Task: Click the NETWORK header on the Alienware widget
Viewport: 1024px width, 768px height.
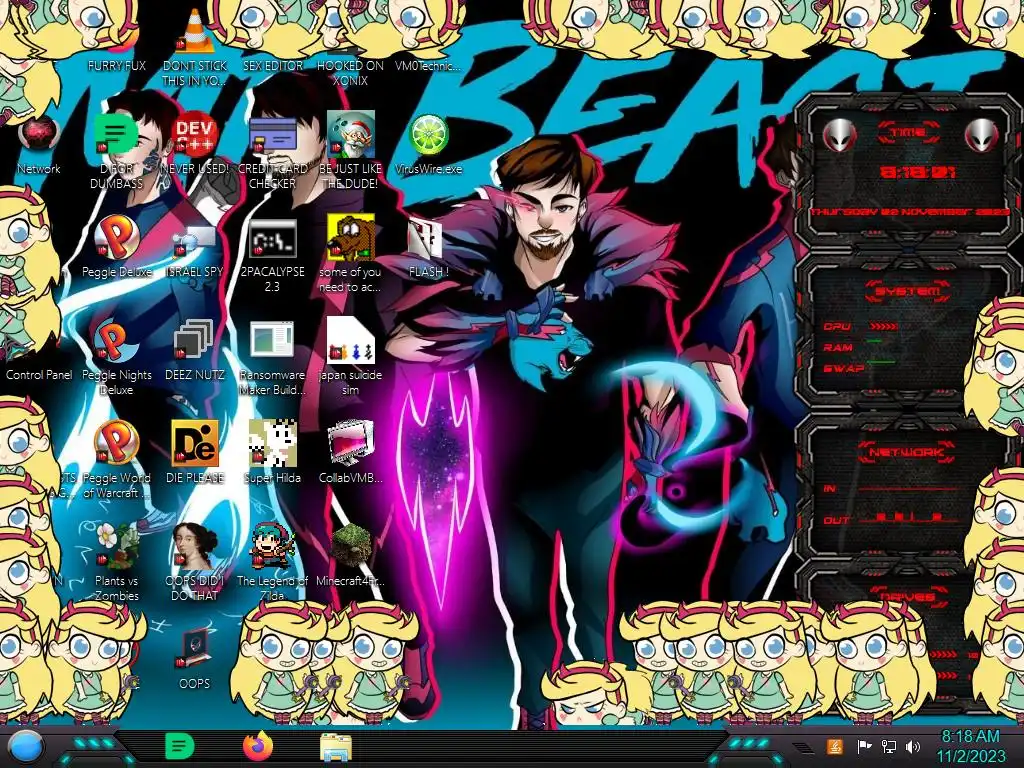Action: click(906, 452)
